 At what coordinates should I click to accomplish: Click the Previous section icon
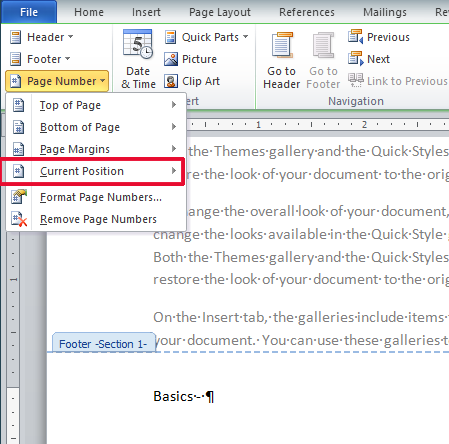click(355, 37)
